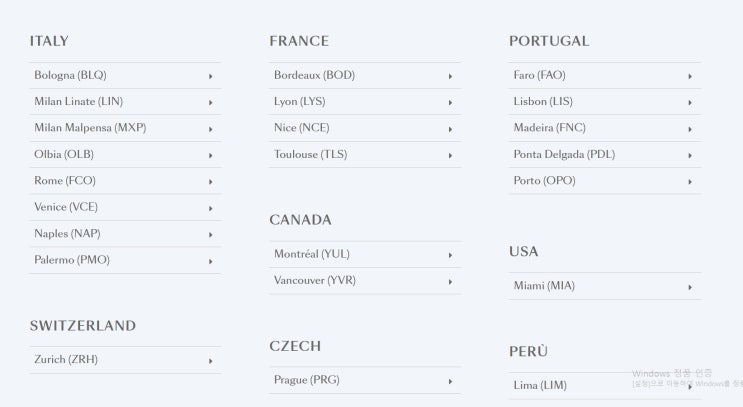Click the arrow beside Milan Malpensa (MXP)
The width and height of the screenshot is (743, 407).
tap(210, 129)
